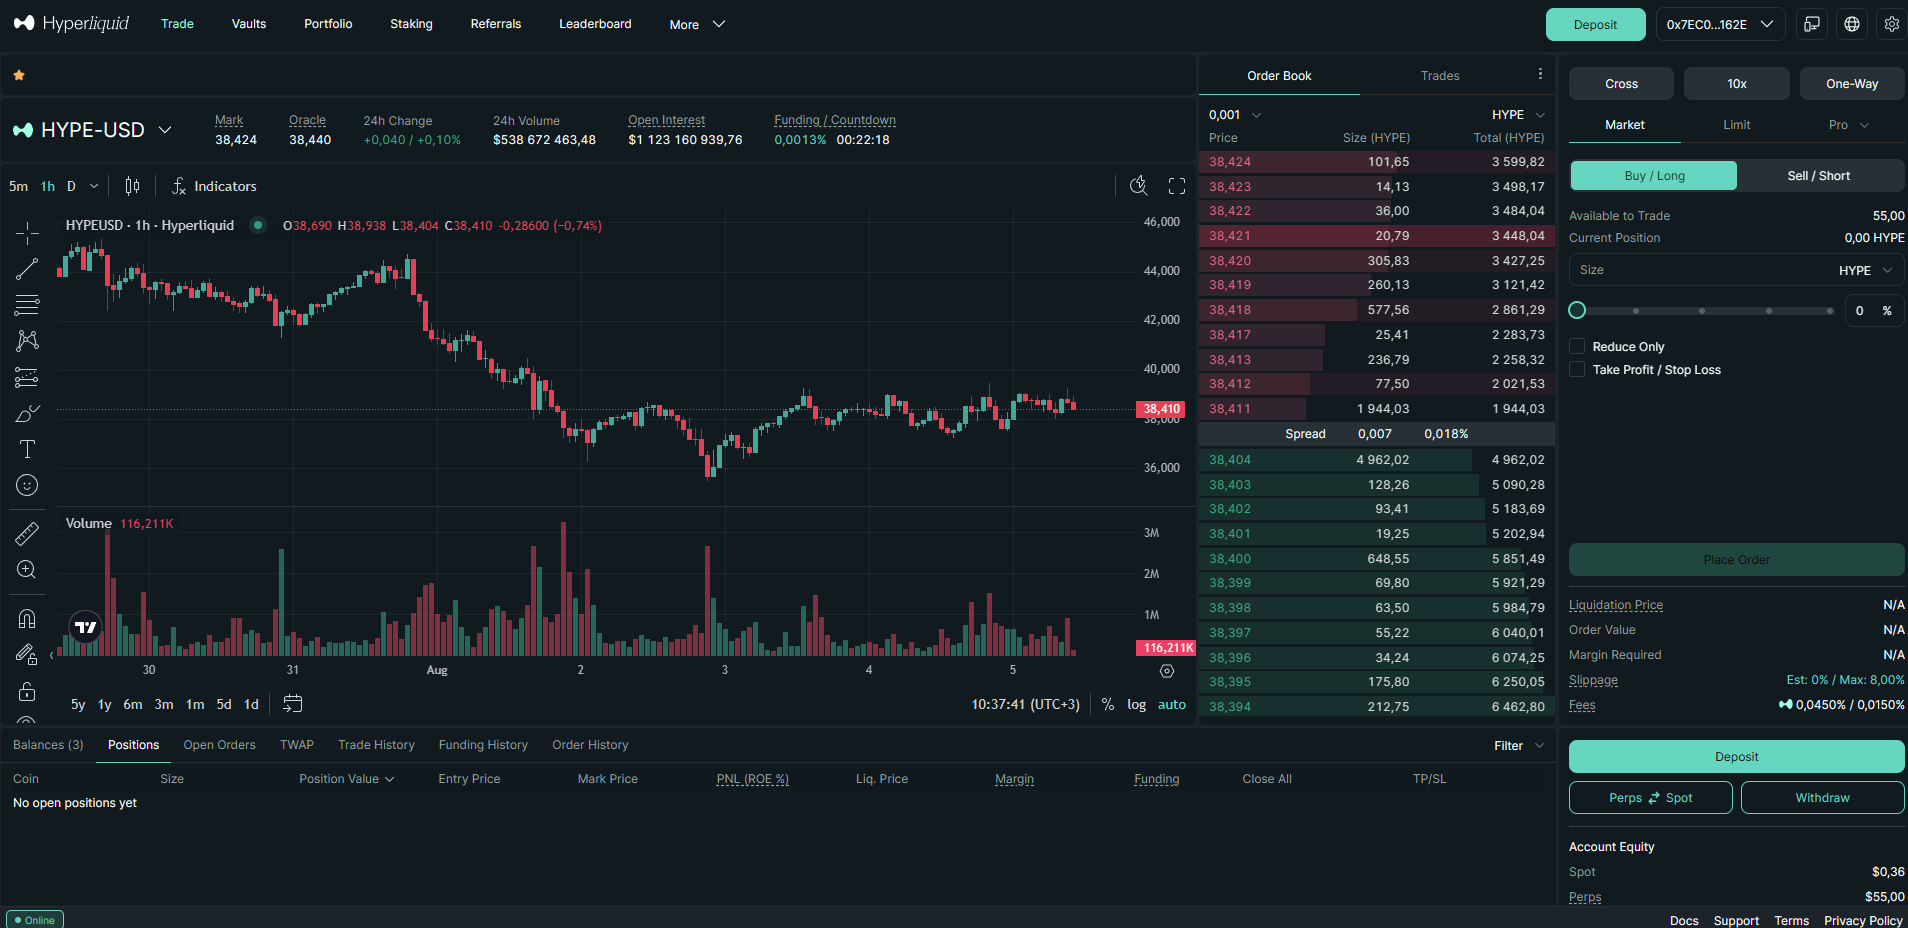Image resolution: width=1908 pixels, height=928 pixels.
Task: Go to the Vaults page
Action: click(x=249, y=24)
